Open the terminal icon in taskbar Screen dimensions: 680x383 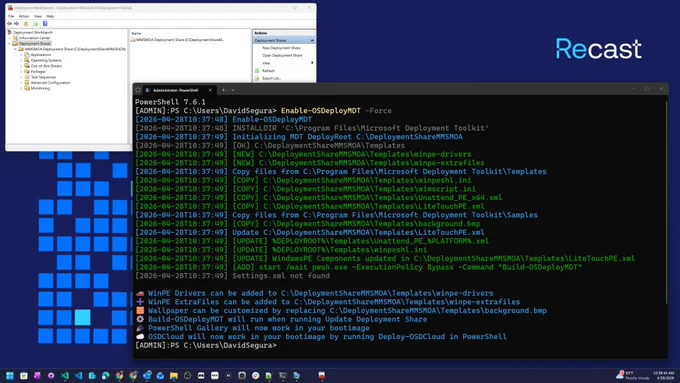(x=282, y=376)
